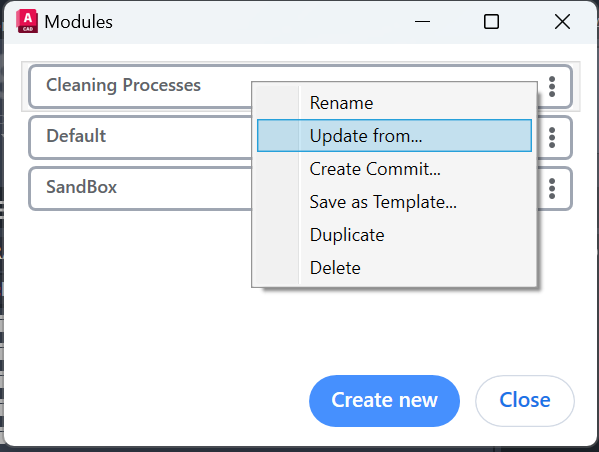The image size is (599, 452).
Task: Click the Modules title bar text
Action: coord(78,22)
